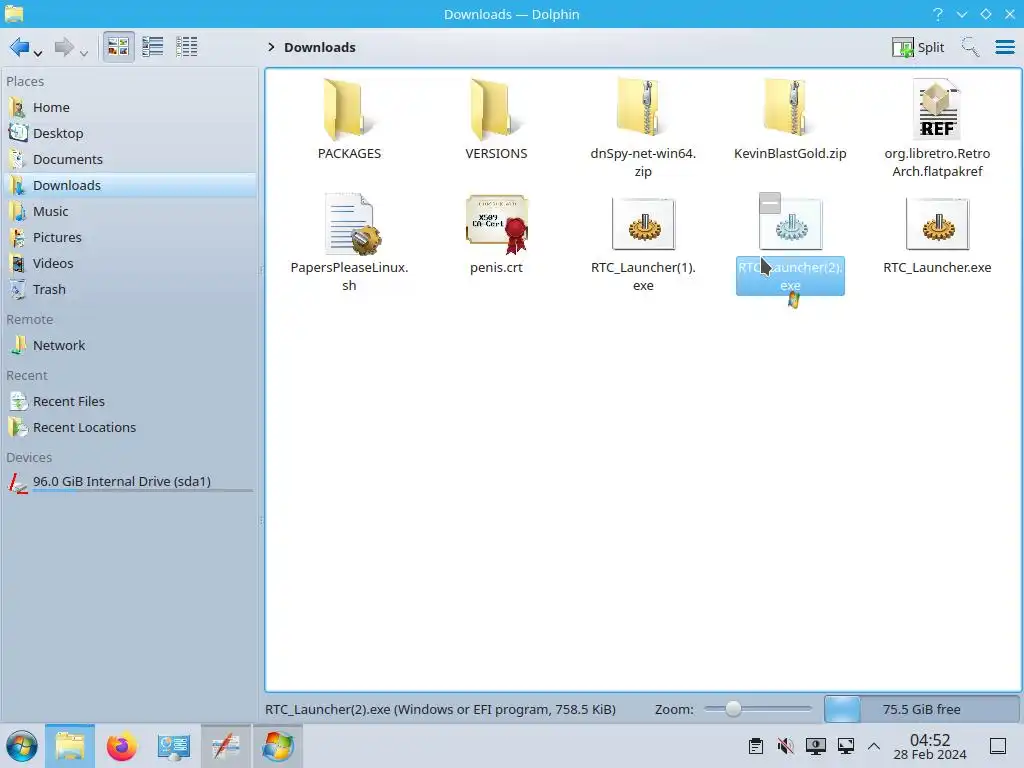Expand the breadcrumb chevron before Downloads
The width and height of the screenshot is (1024, 768).
click(271, 47)
